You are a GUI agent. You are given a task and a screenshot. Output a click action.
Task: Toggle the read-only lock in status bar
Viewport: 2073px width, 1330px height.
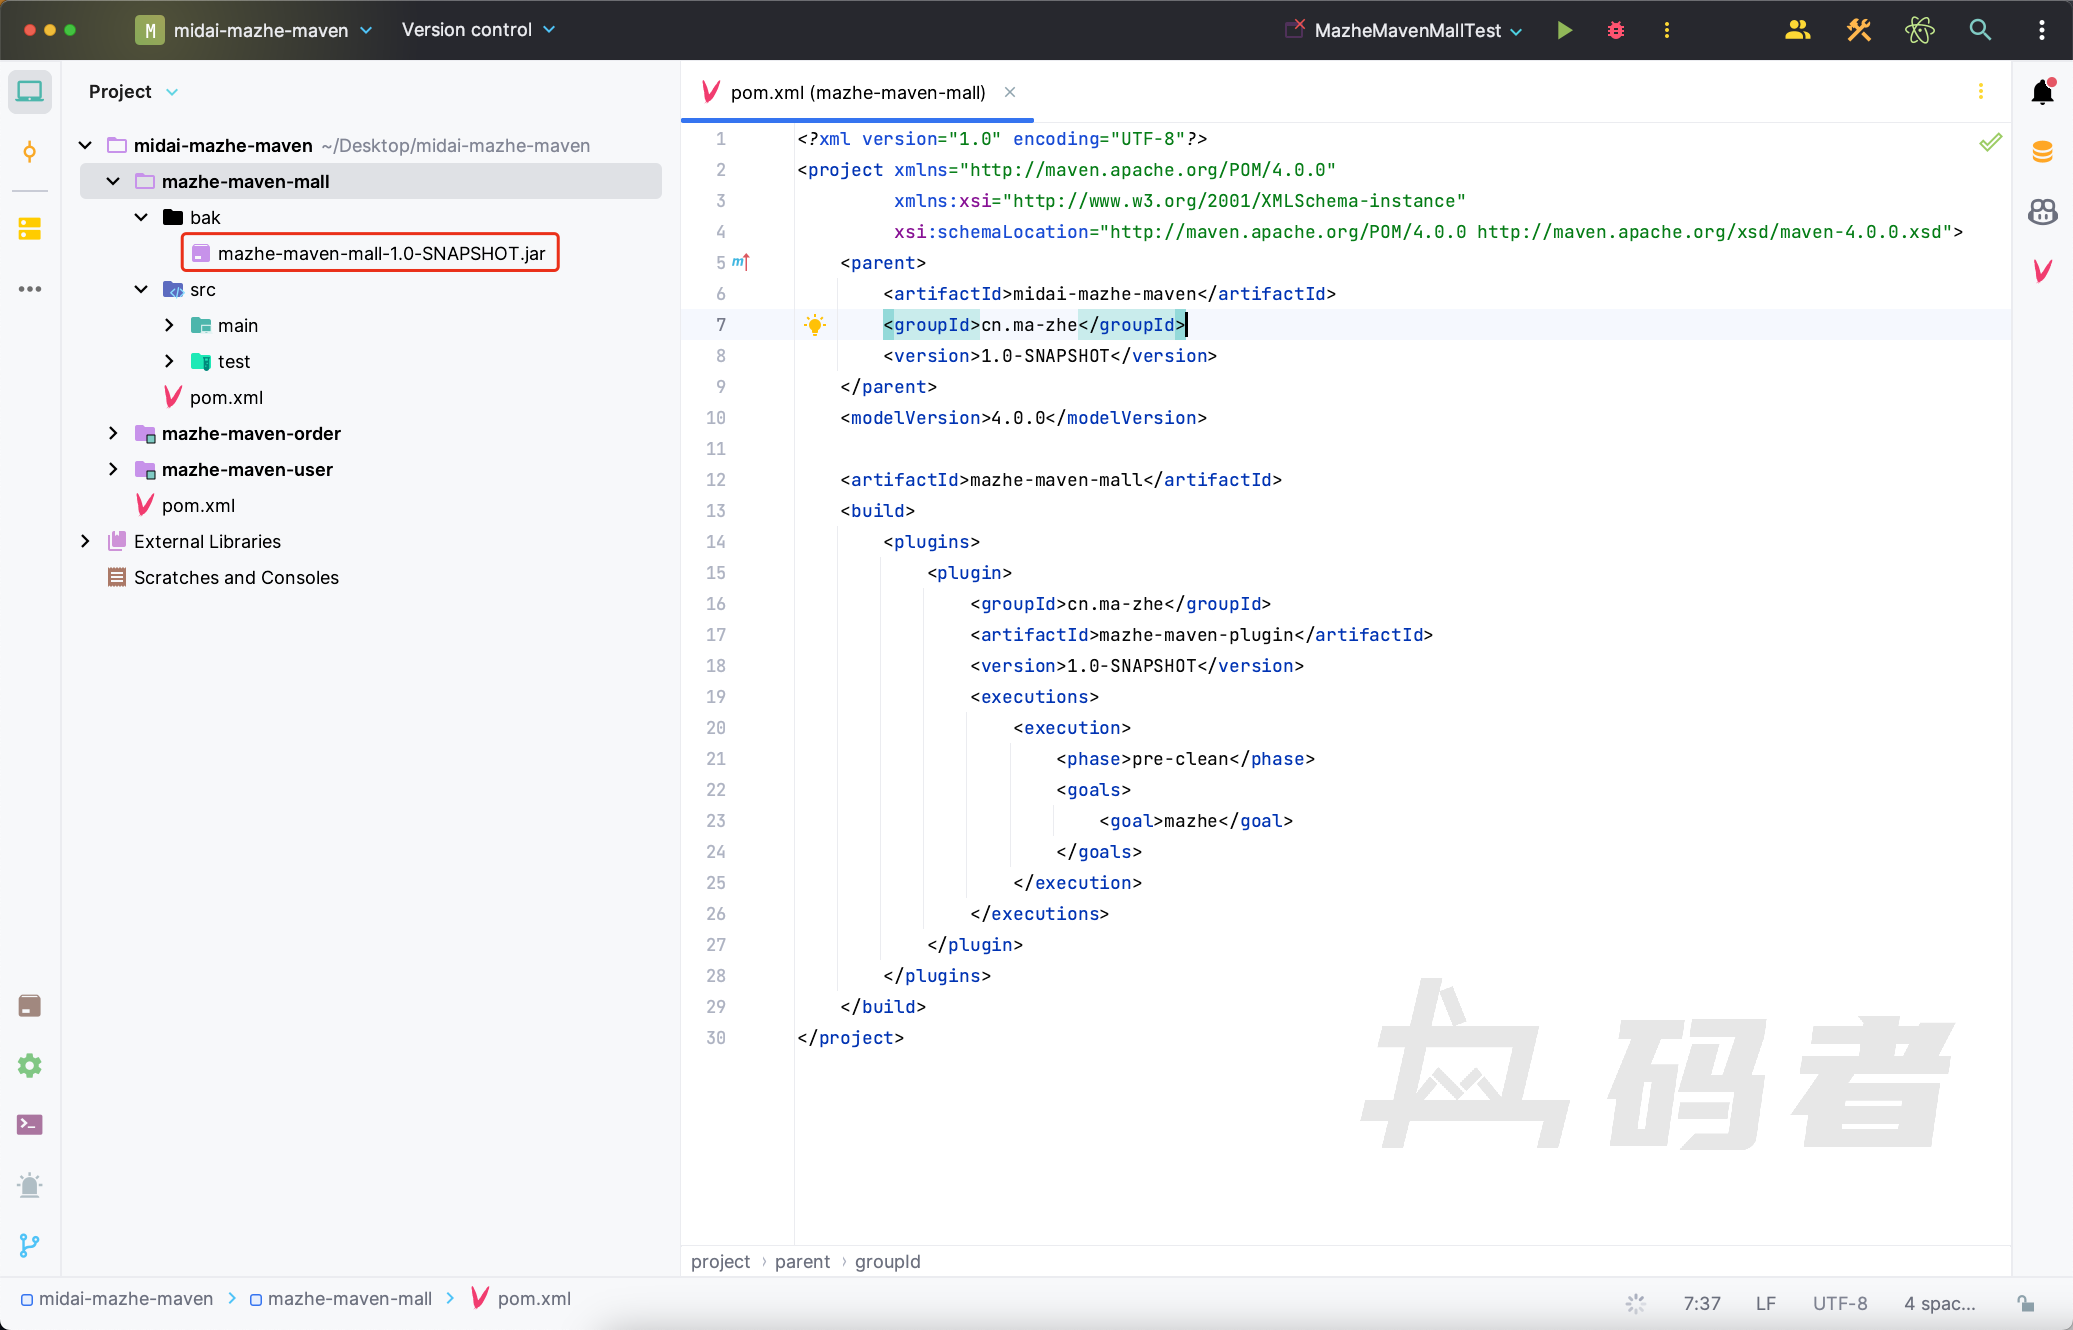[x=2025, y=1303]
